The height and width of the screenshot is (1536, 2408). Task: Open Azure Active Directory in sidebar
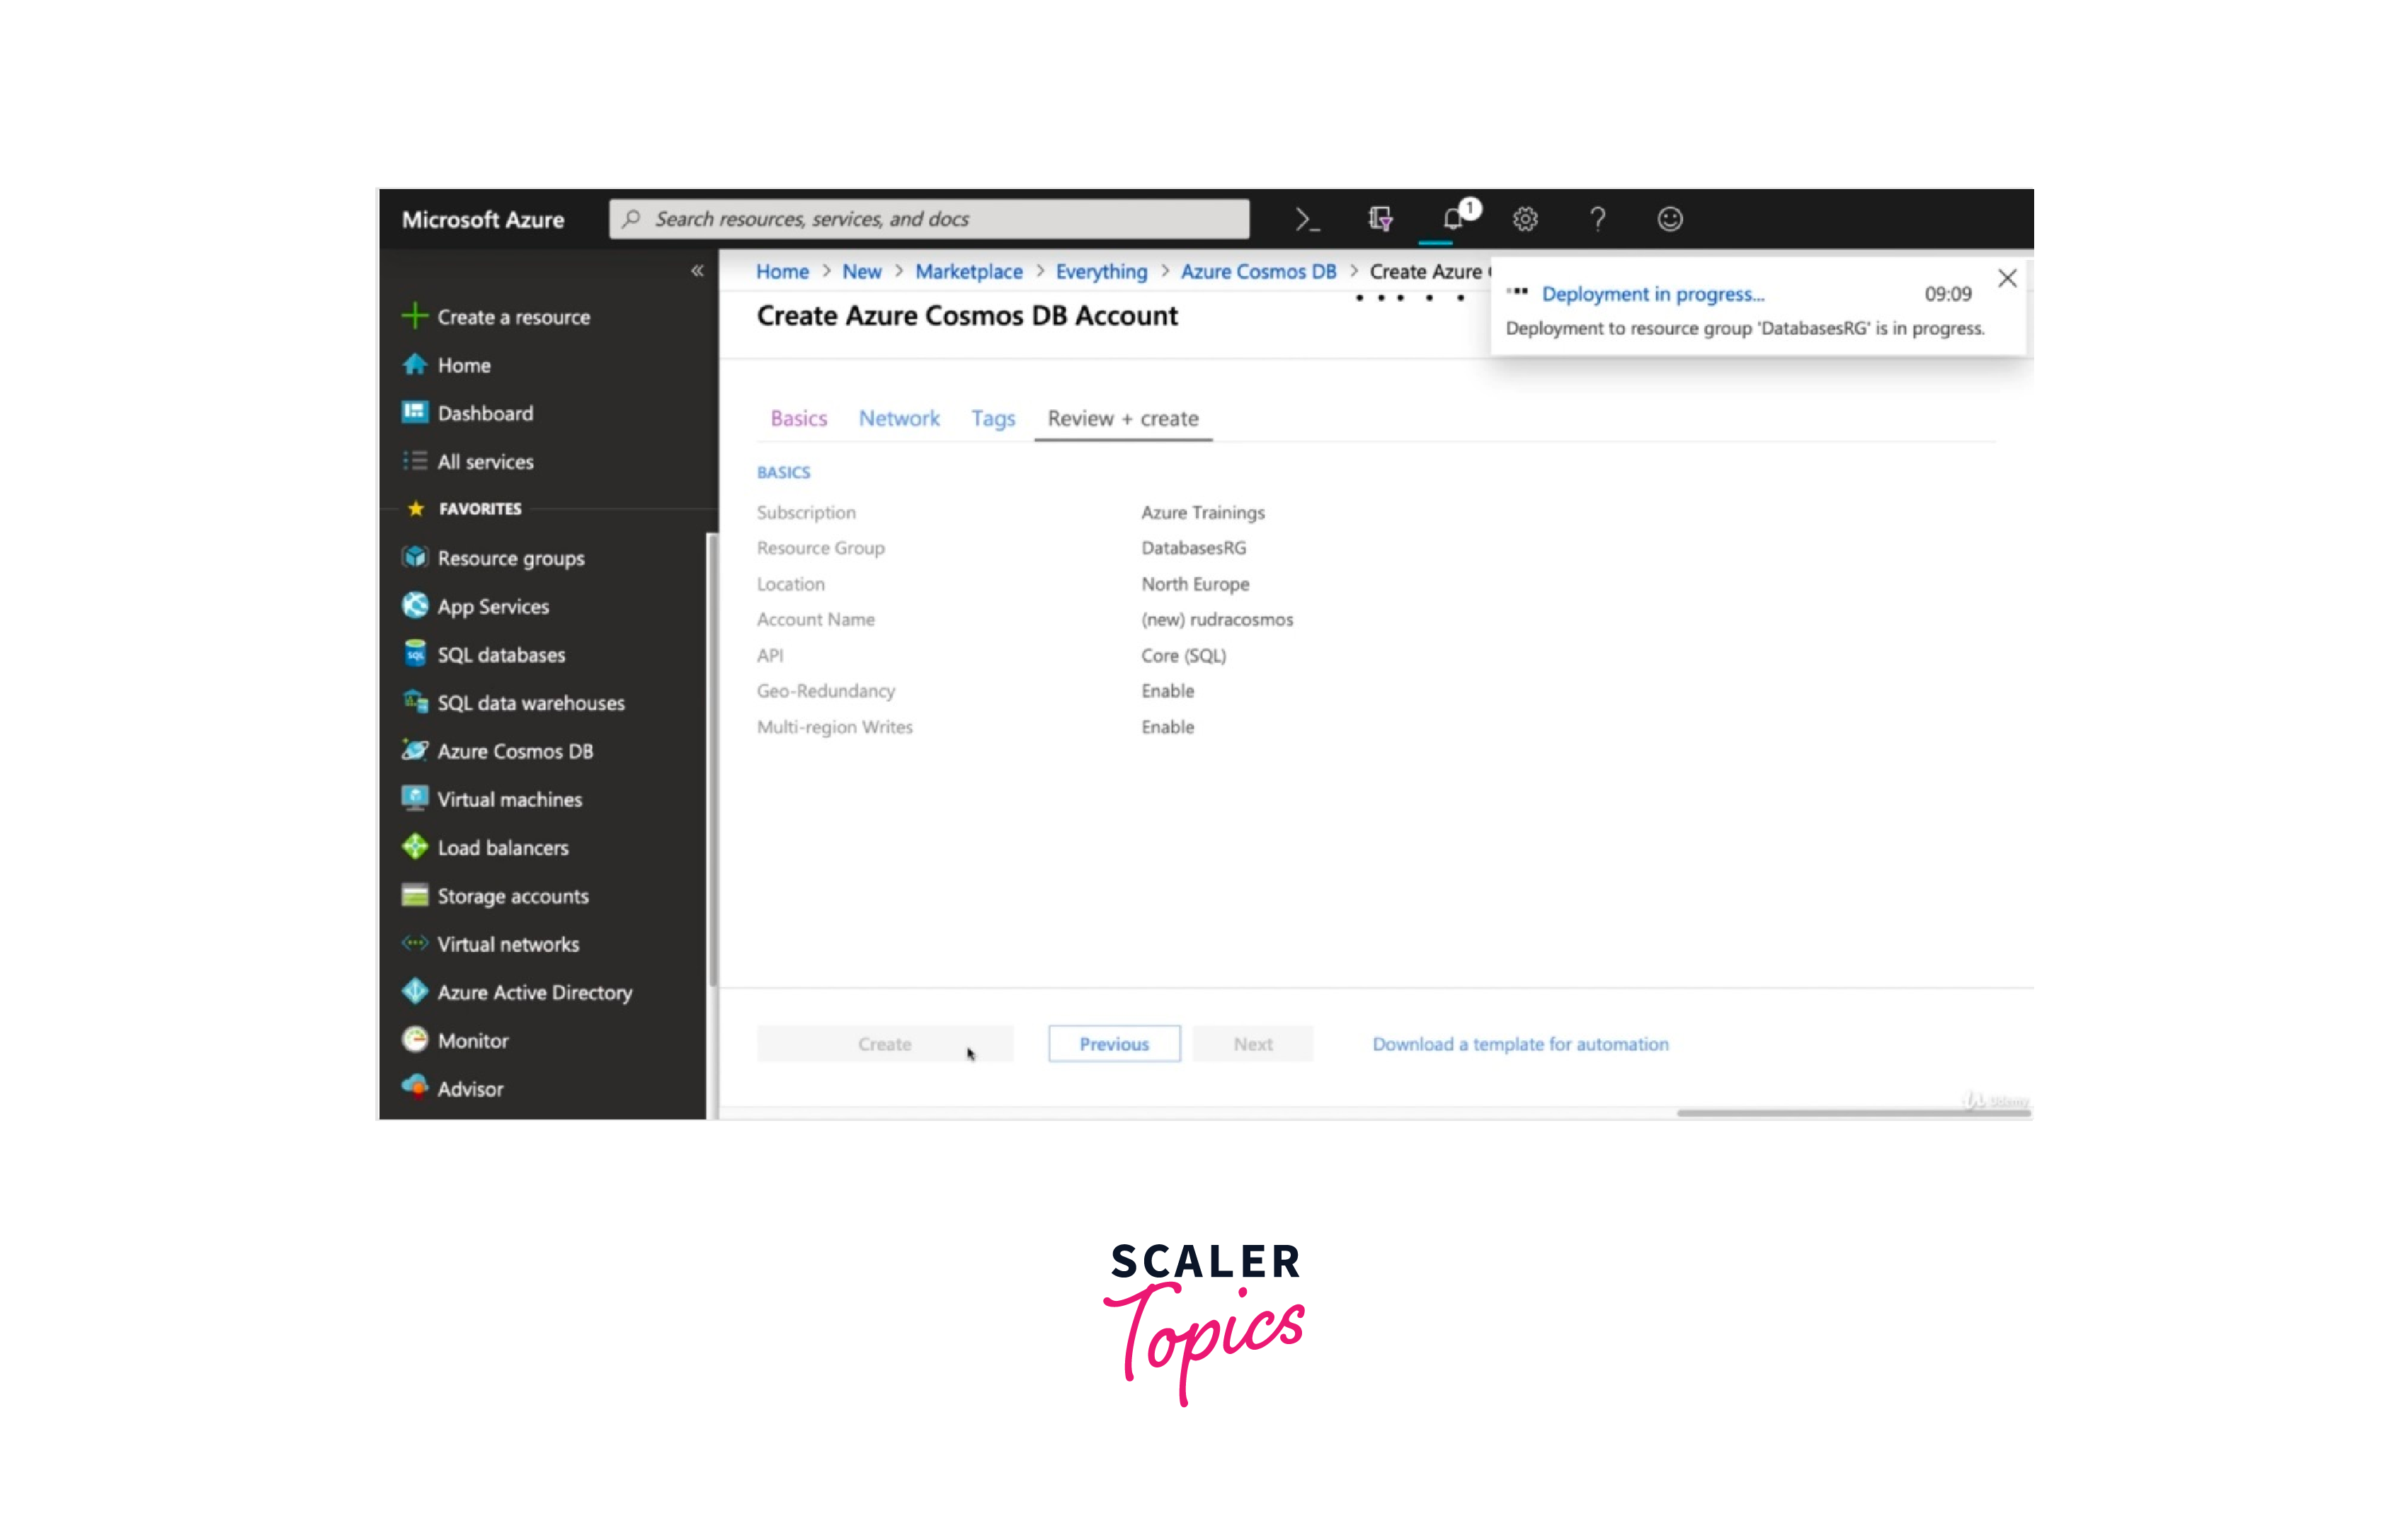534,992
